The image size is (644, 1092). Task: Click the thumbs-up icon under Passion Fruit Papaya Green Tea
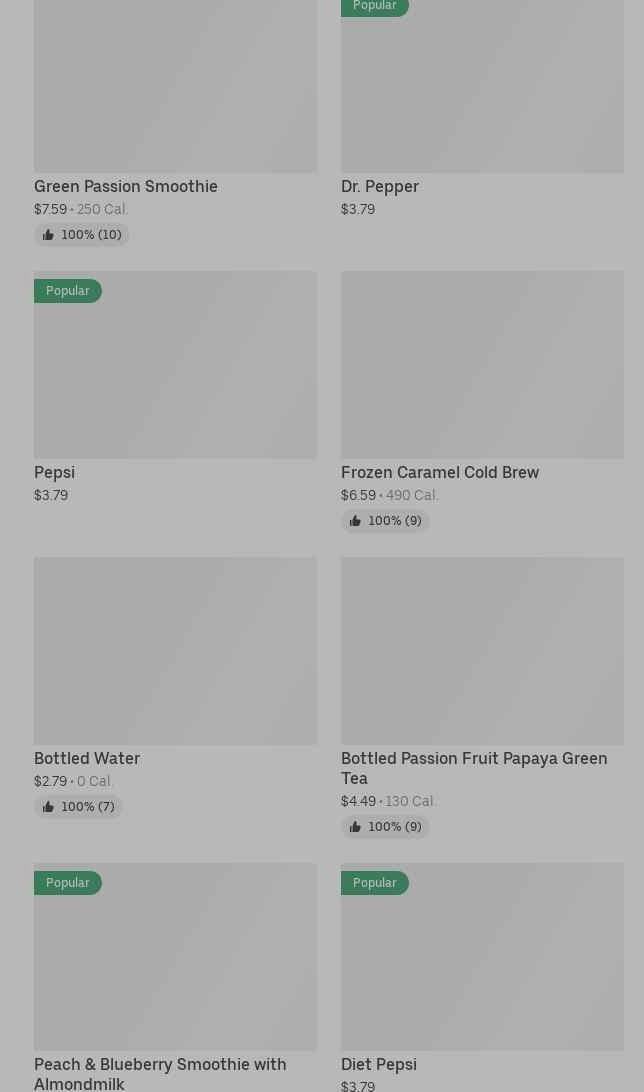[x=355, y=827]
